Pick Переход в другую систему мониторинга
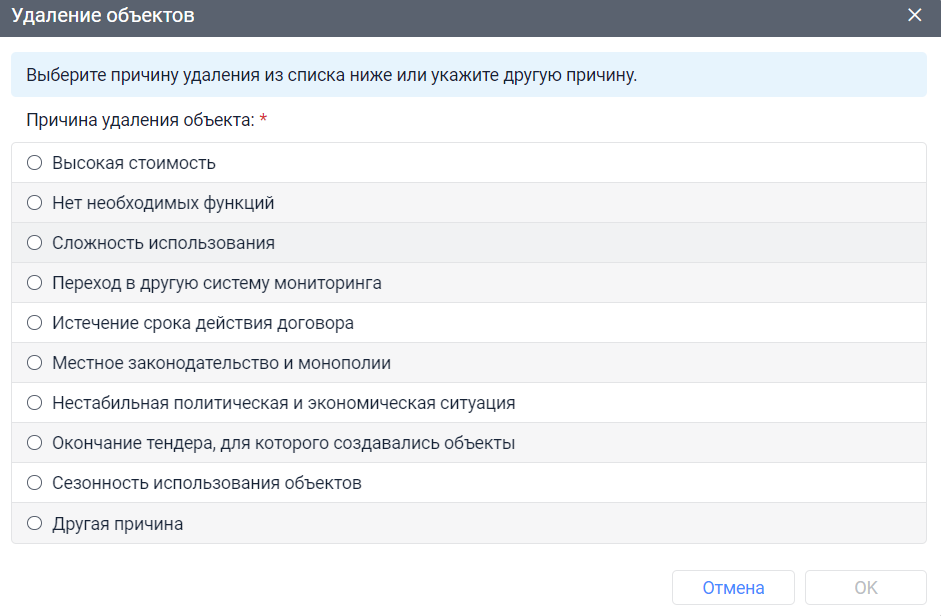Screen dimensions: 941x616 (x=34, y=282)
